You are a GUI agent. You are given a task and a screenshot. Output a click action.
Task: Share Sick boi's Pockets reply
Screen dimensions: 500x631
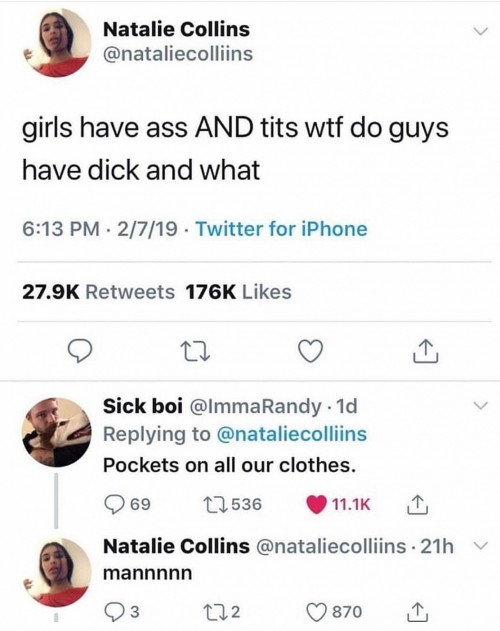(417, 505)
